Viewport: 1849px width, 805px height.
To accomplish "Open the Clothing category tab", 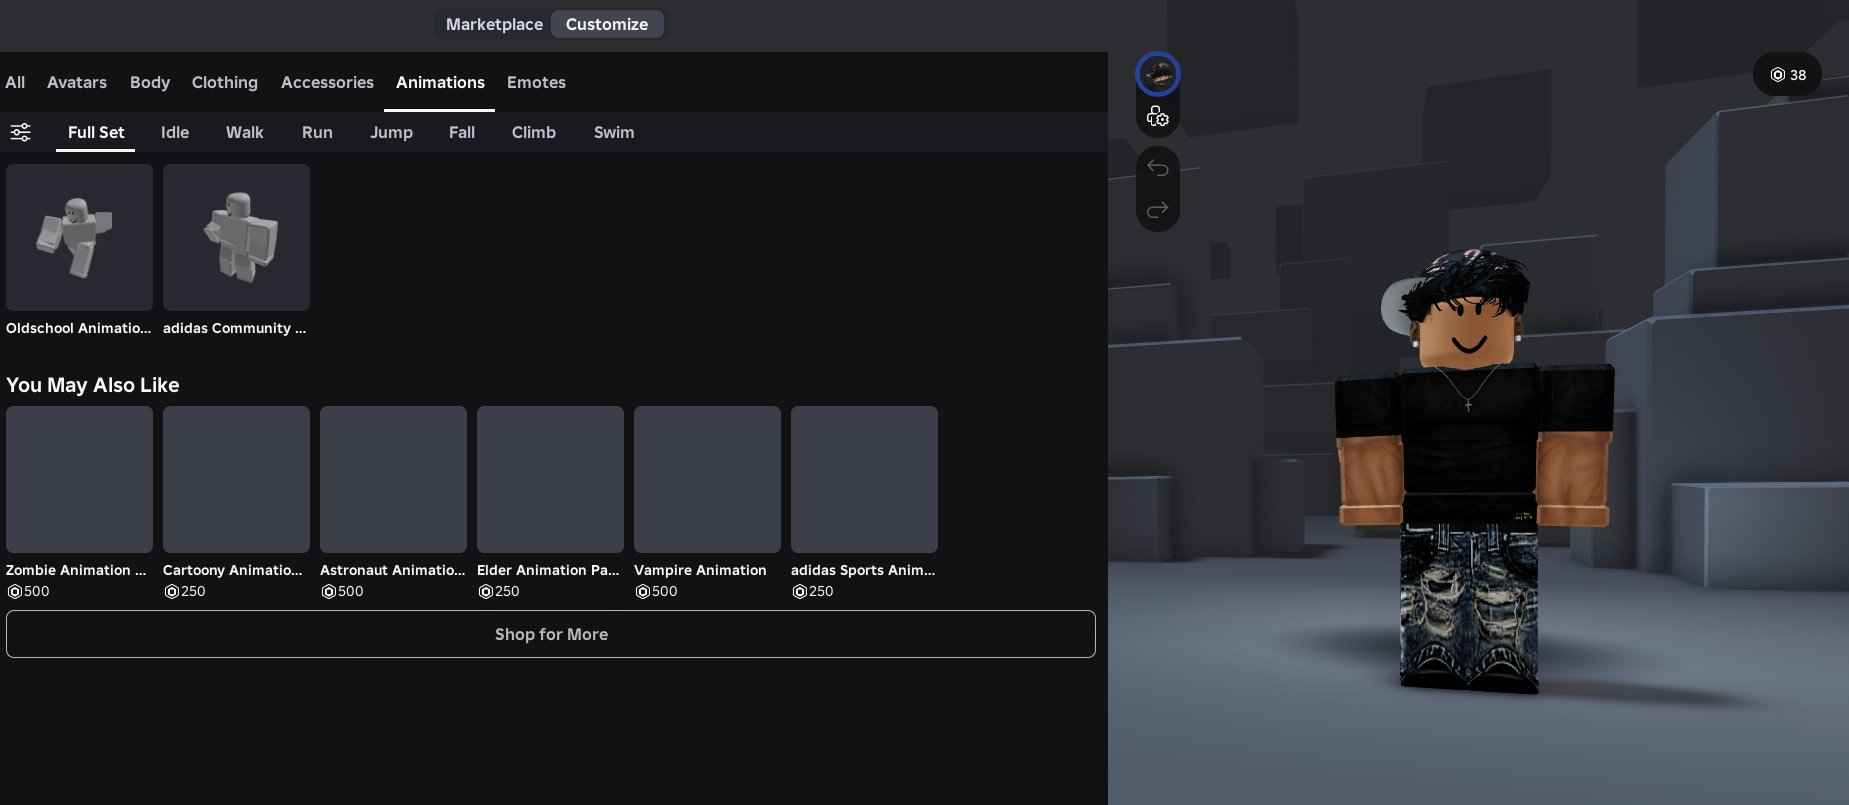I will pyautogui.click(x=225, y=82).
